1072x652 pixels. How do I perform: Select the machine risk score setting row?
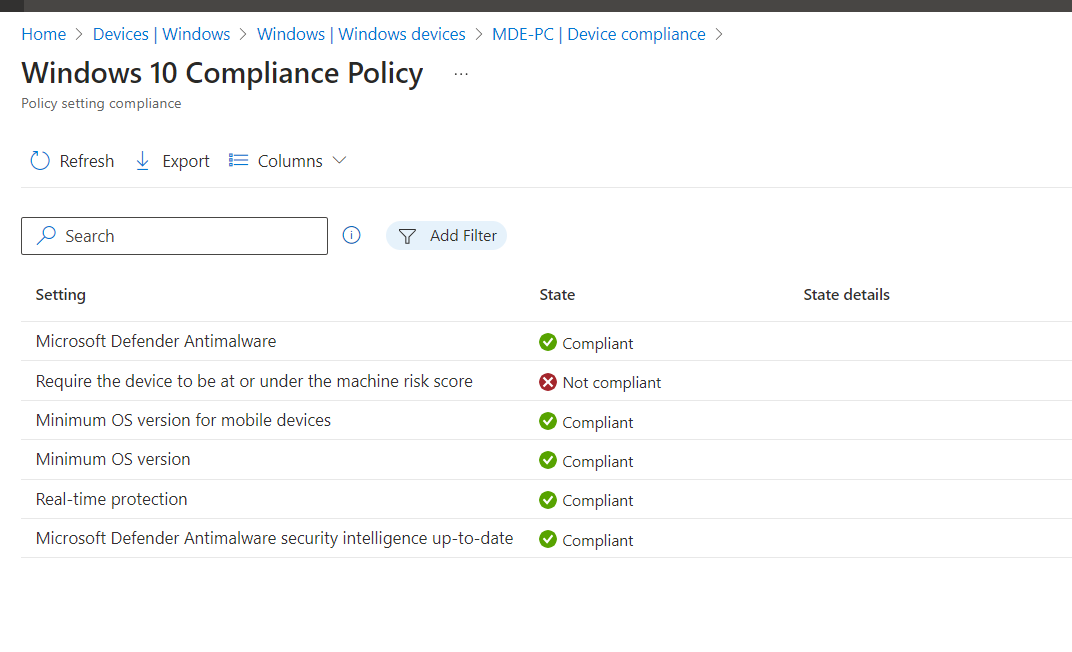tap(254, 381)
